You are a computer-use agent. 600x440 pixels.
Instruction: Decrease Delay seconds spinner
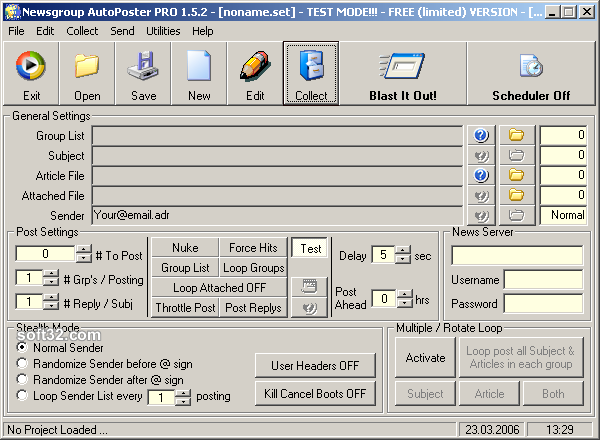tap(403, 259)
